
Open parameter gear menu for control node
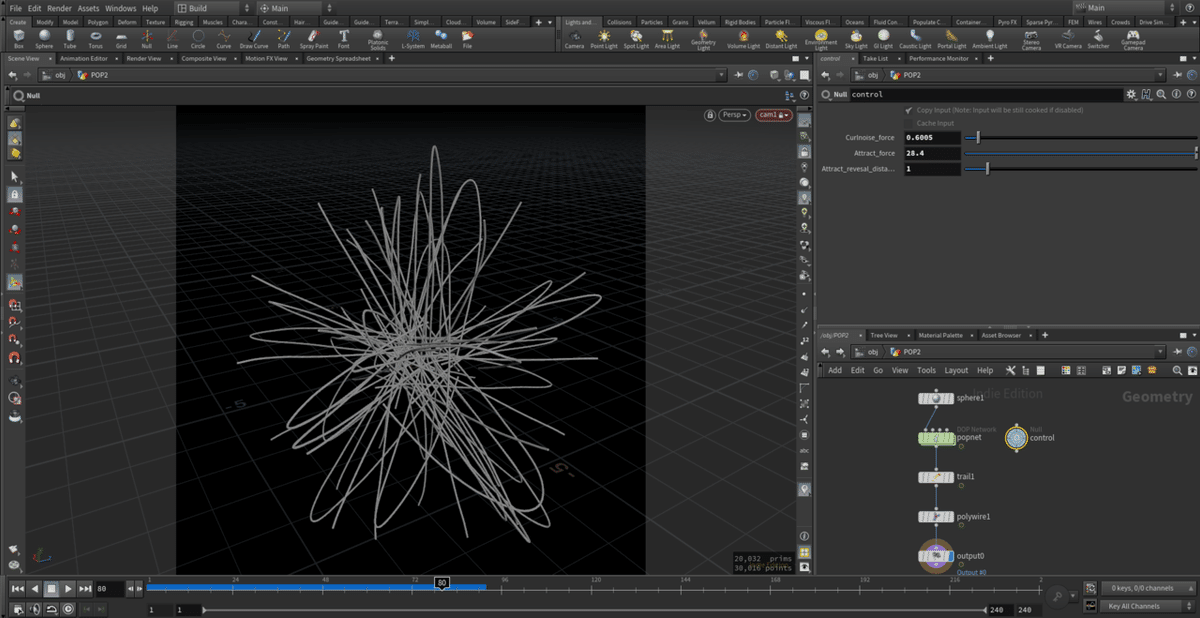(1131, 94)
